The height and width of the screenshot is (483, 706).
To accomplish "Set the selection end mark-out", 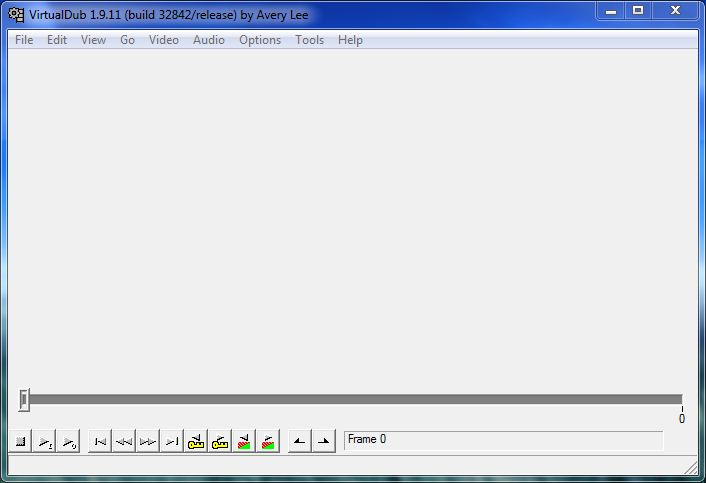I will tap(323, 441).
